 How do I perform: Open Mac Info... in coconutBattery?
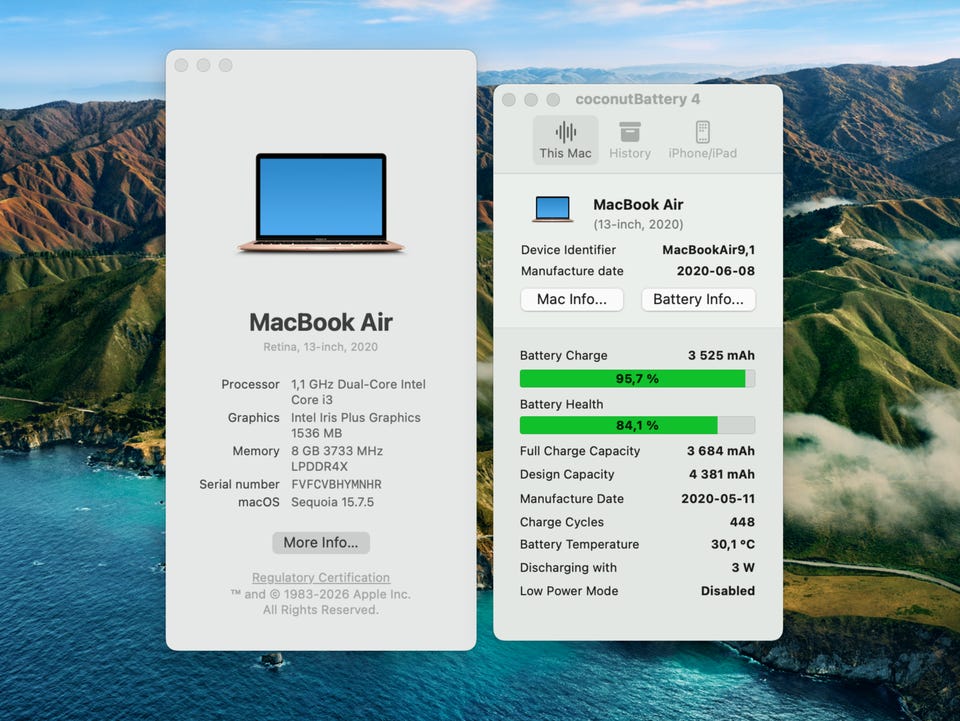[x=572, y=299]
